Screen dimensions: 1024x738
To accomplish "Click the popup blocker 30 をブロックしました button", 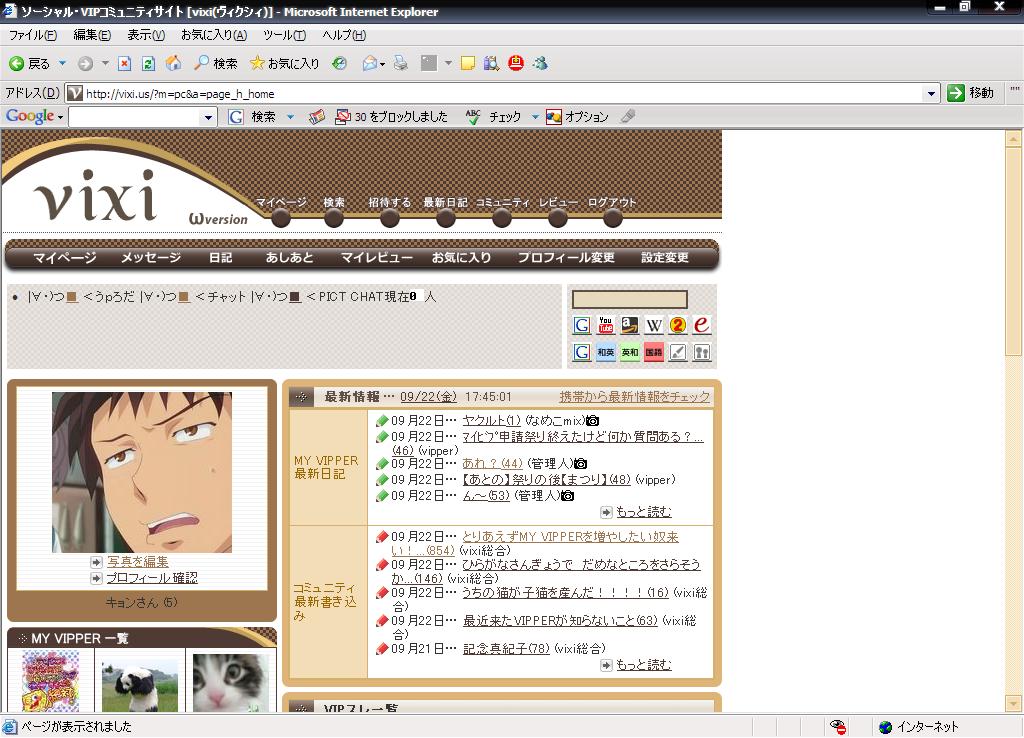I will pos(391,117).
